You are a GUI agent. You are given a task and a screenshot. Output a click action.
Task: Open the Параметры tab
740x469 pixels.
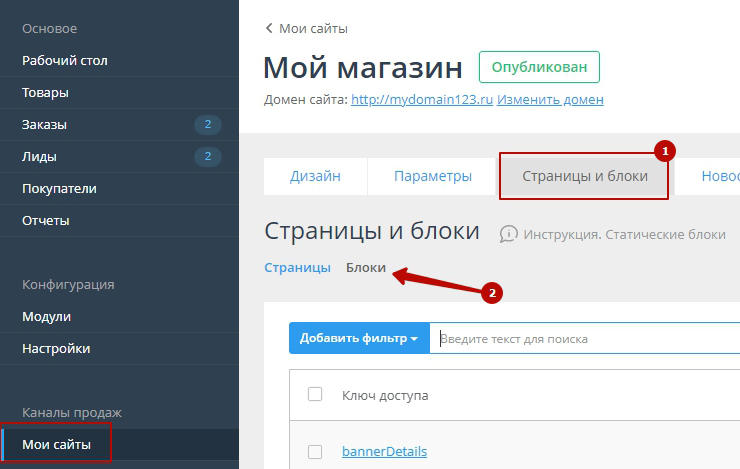pos(432,176)
